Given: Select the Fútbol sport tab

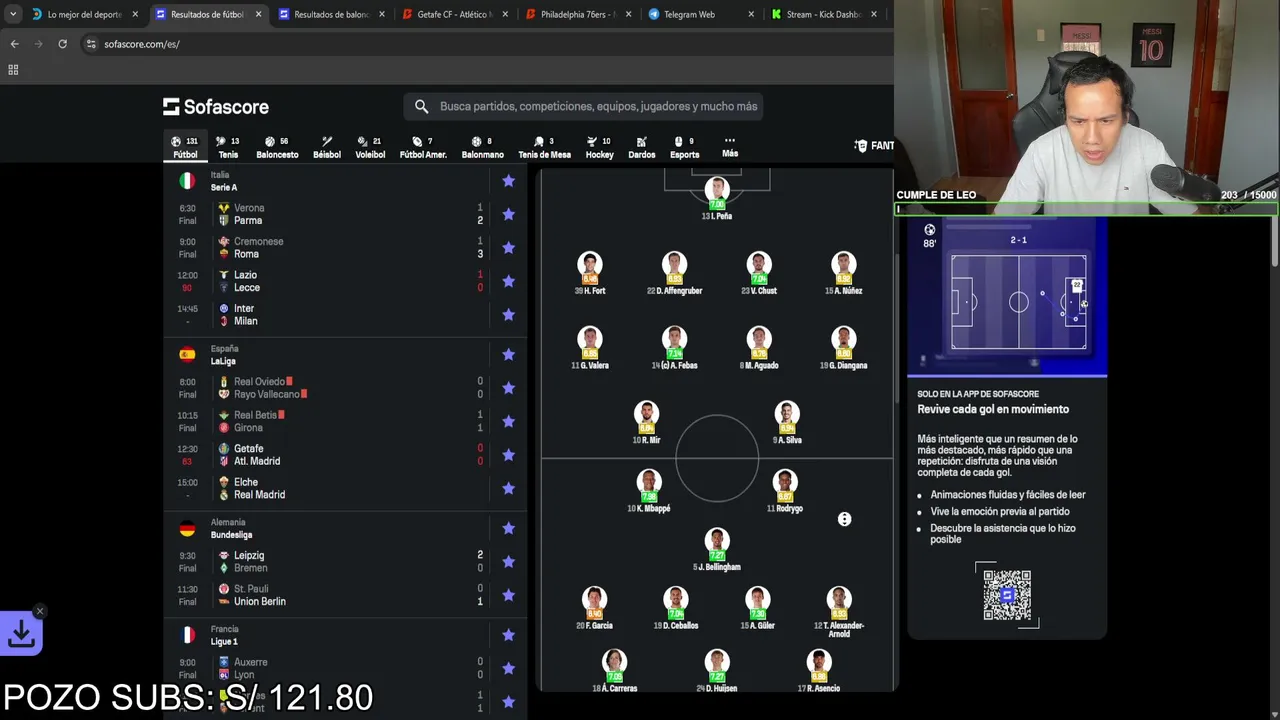Looking at the screenshot, I should pos(185,147).
